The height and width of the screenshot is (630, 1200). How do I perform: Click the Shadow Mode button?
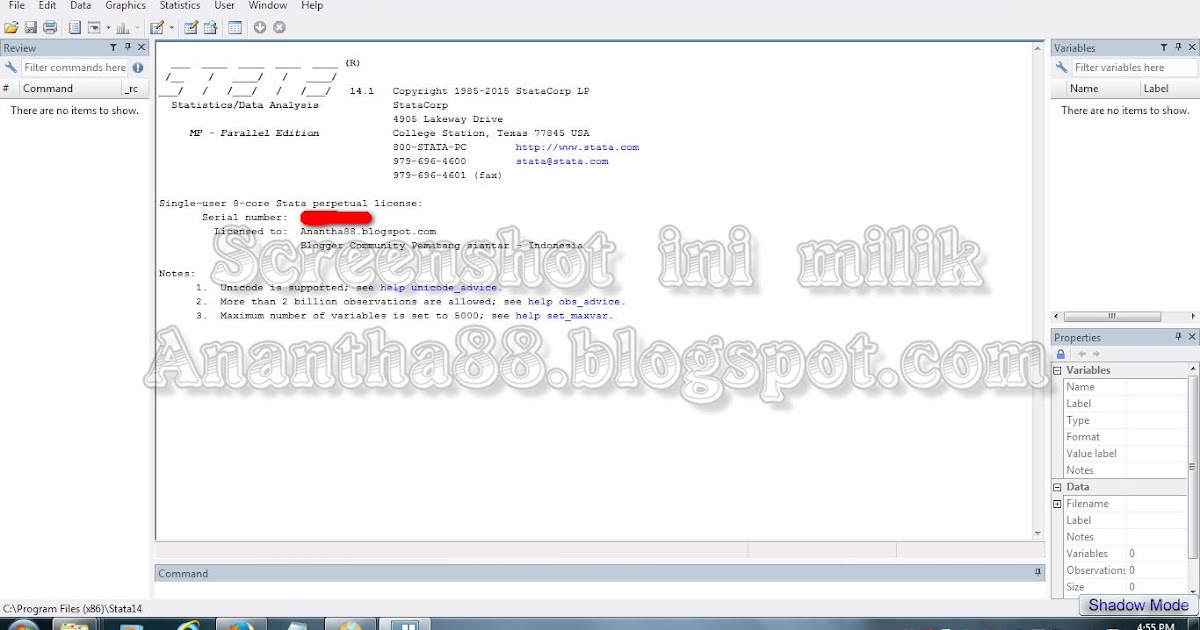(x=1138, y=605)
